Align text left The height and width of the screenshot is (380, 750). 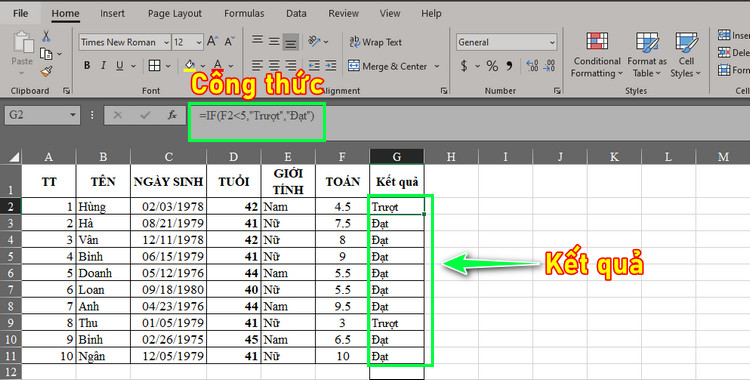257,66
